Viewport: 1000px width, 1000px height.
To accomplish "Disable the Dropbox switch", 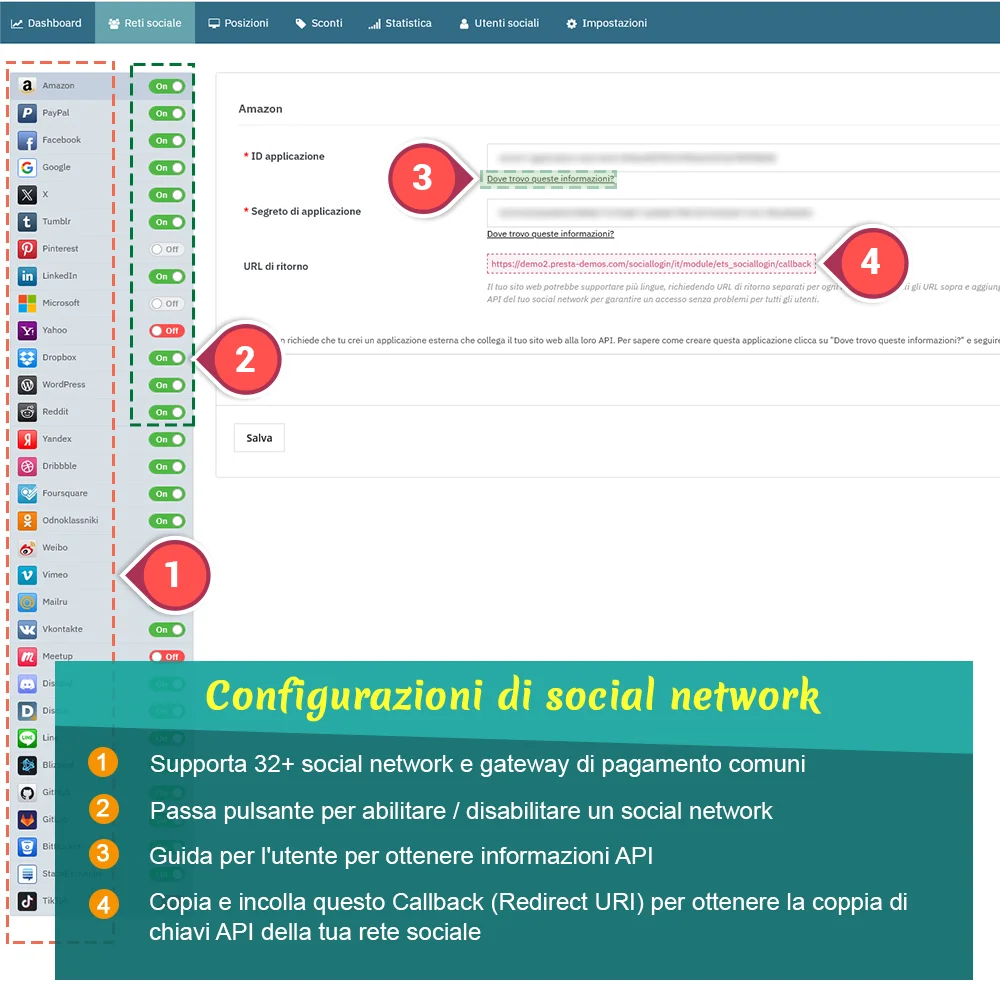I will [x=167, y=358].
